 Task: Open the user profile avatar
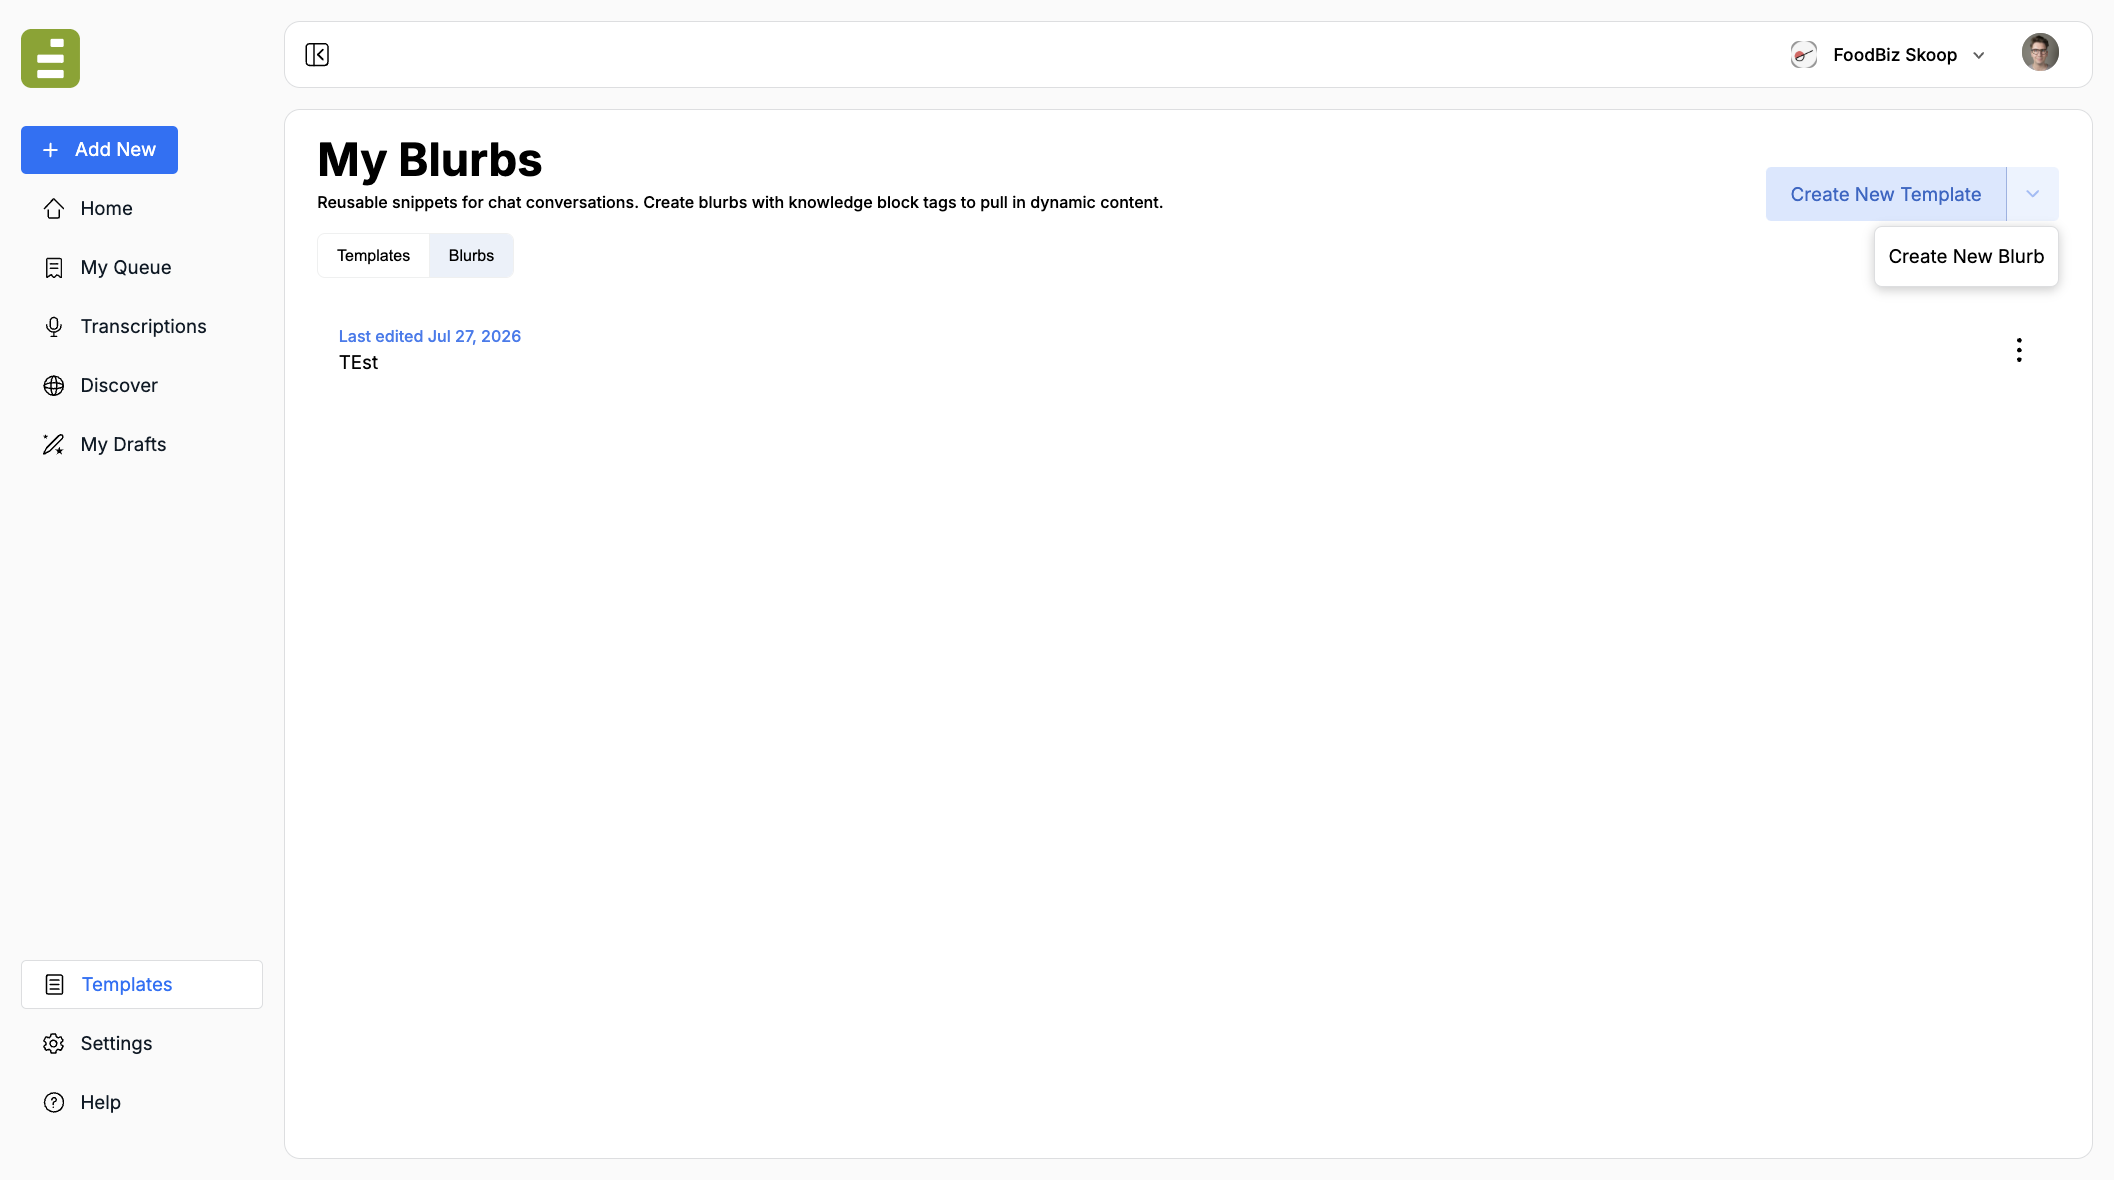pos(2040,52)
